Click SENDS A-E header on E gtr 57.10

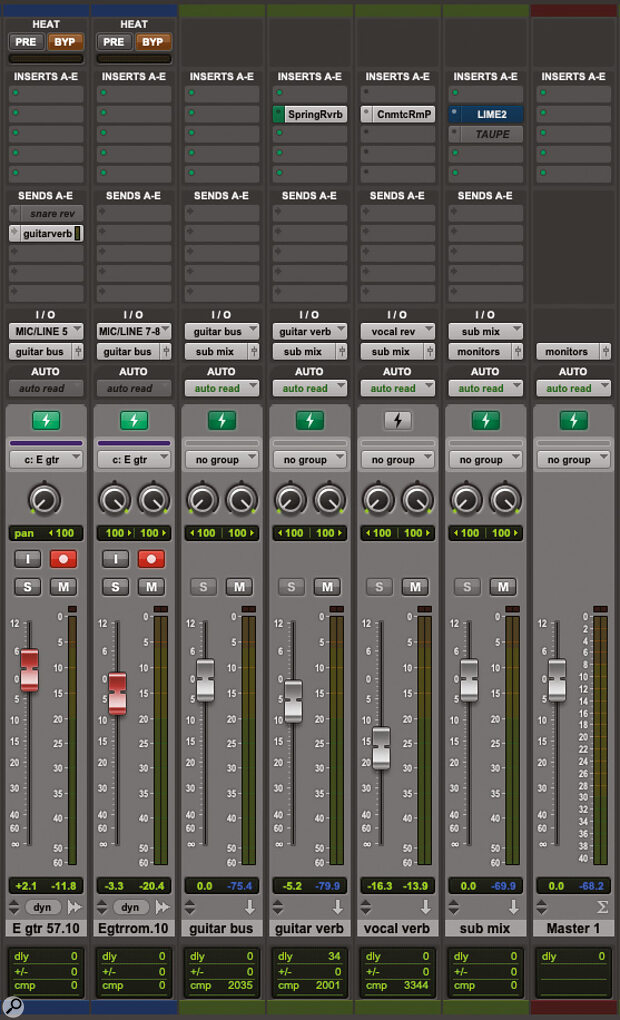[x=46, y=195]
